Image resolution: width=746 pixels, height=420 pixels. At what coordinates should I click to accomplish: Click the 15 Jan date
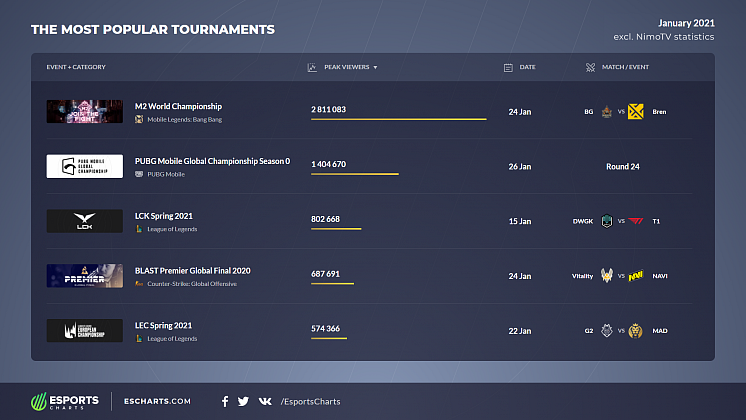520,221
